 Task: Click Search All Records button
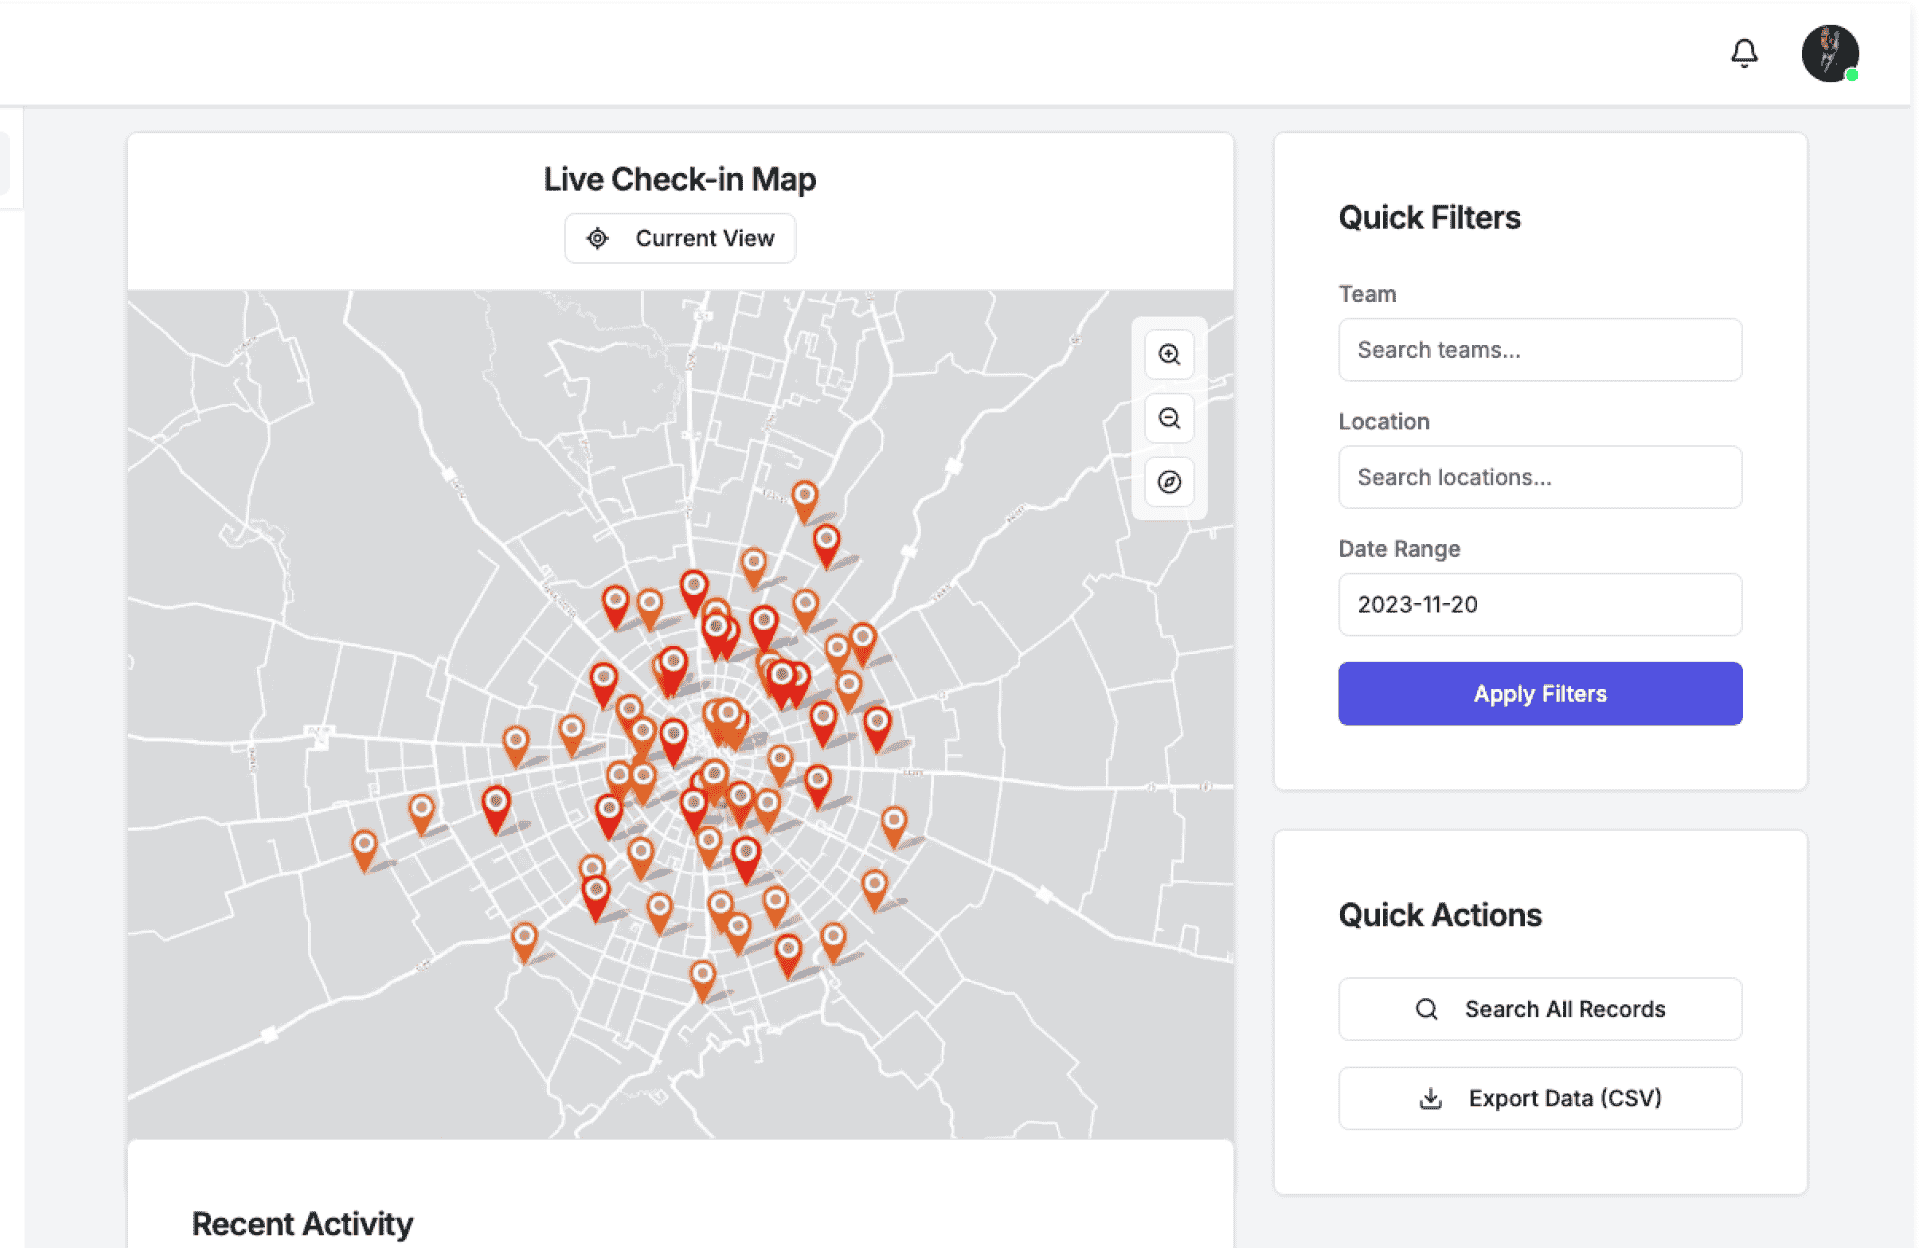click(x=1540, y=1009)
